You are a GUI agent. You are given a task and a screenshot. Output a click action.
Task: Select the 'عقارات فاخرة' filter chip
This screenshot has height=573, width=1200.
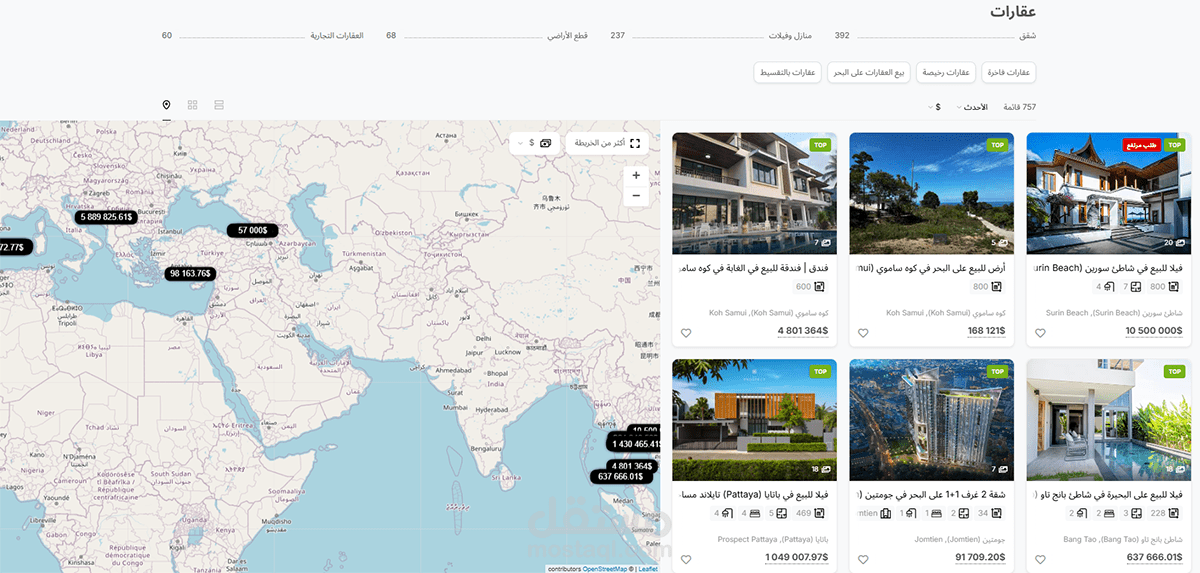tap(1008, 72)
